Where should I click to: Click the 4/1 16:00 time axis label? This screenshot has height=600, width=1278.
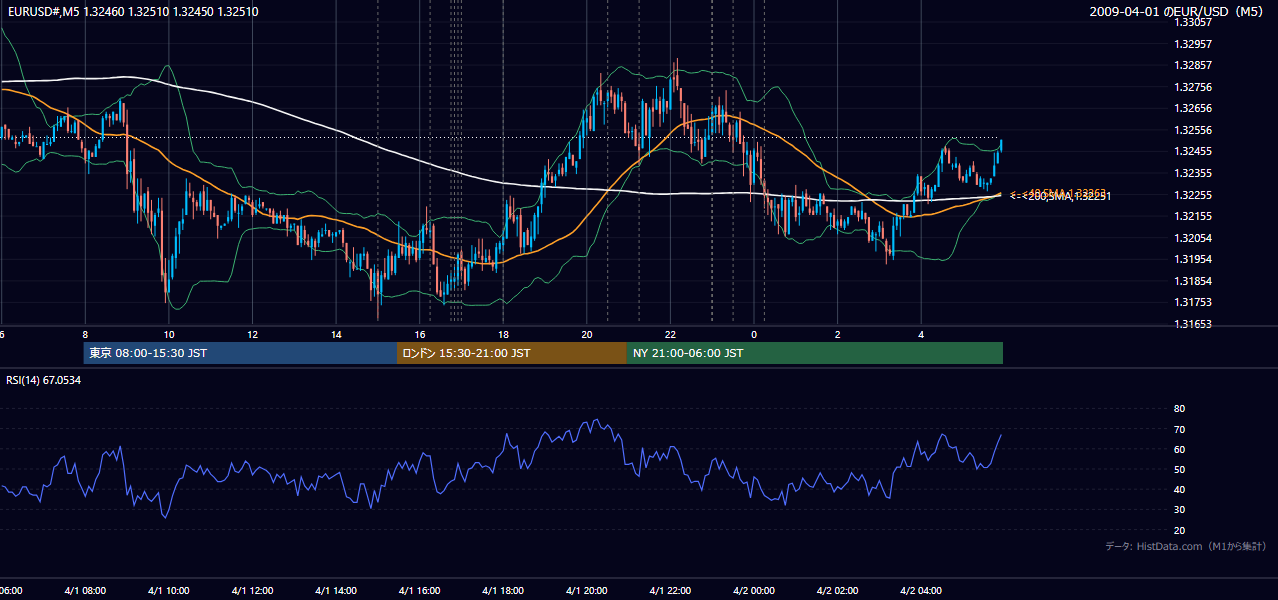pos(420,591)
